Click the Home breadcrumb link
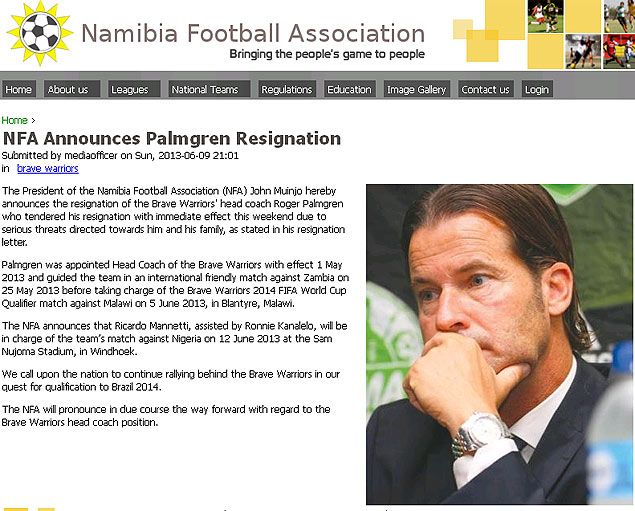The image size is (635, 511). click(x=14, y=120)
